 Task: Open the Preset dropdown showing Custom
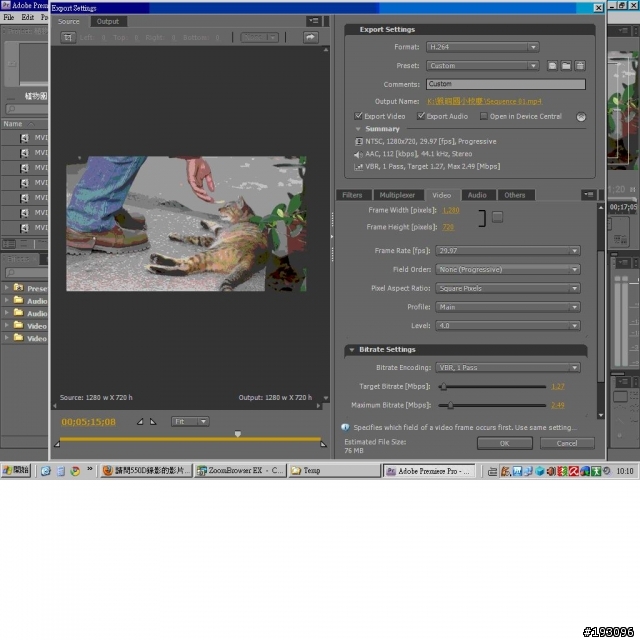pyautogui.click(x=483, y=66)
